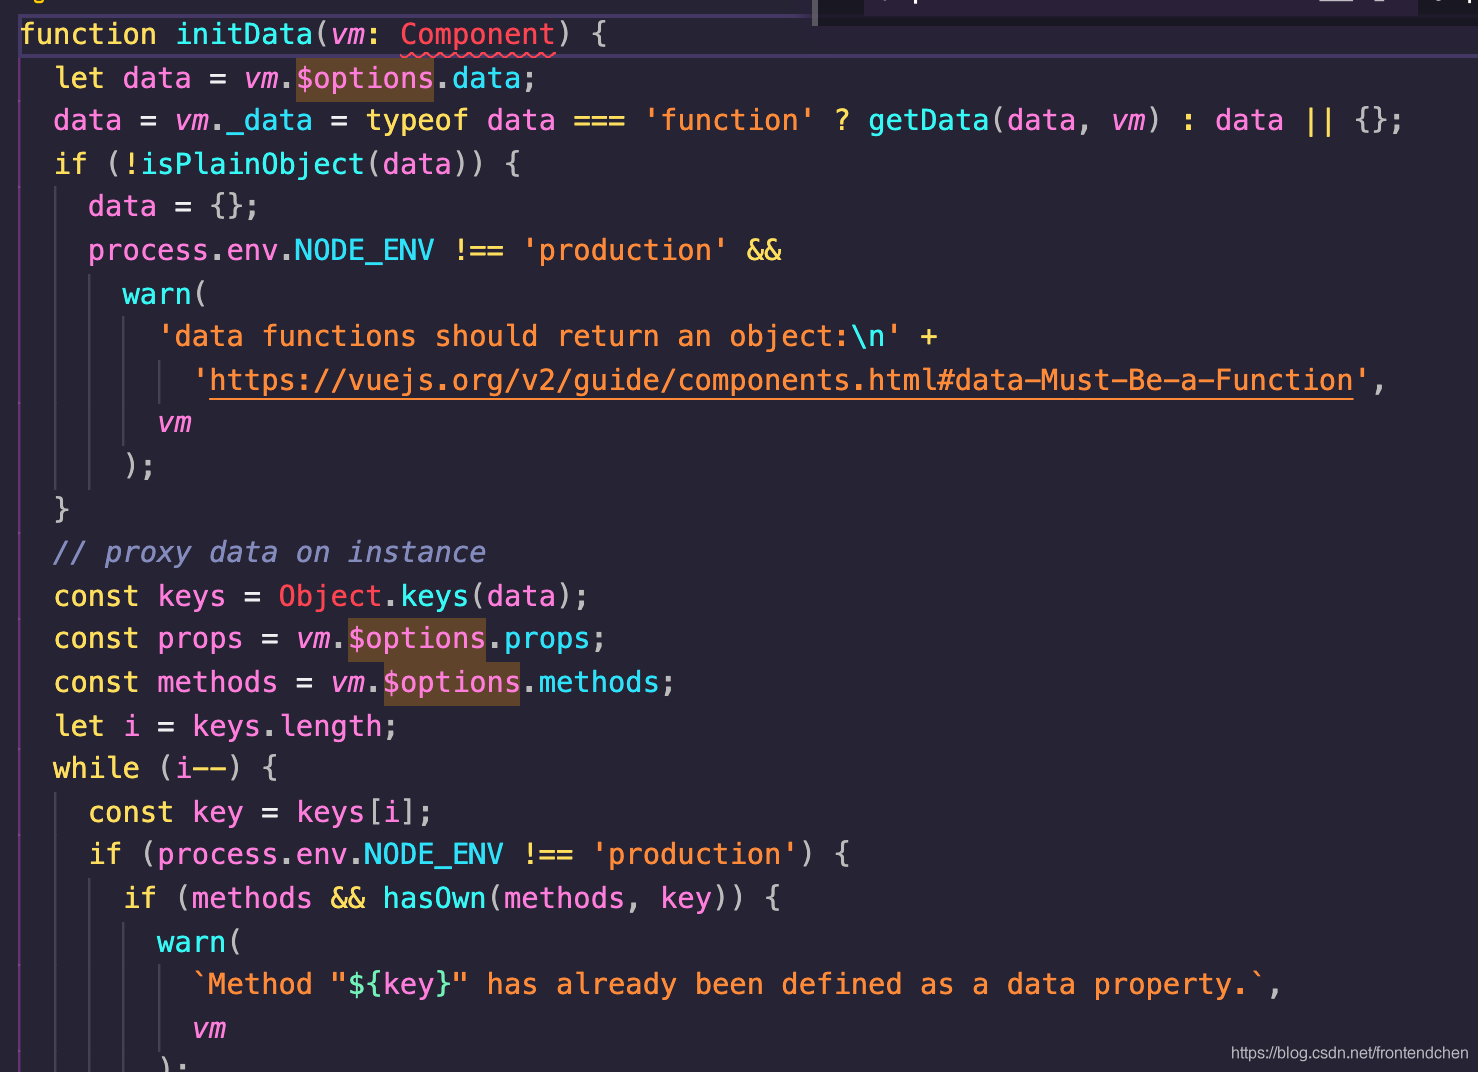Click the .data property ending the let data line

[486, 78]
